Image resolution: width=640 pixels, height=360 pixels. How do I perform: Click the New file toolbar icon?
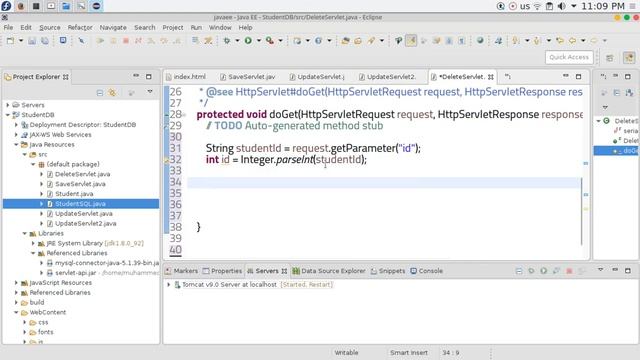coord(10,40)
